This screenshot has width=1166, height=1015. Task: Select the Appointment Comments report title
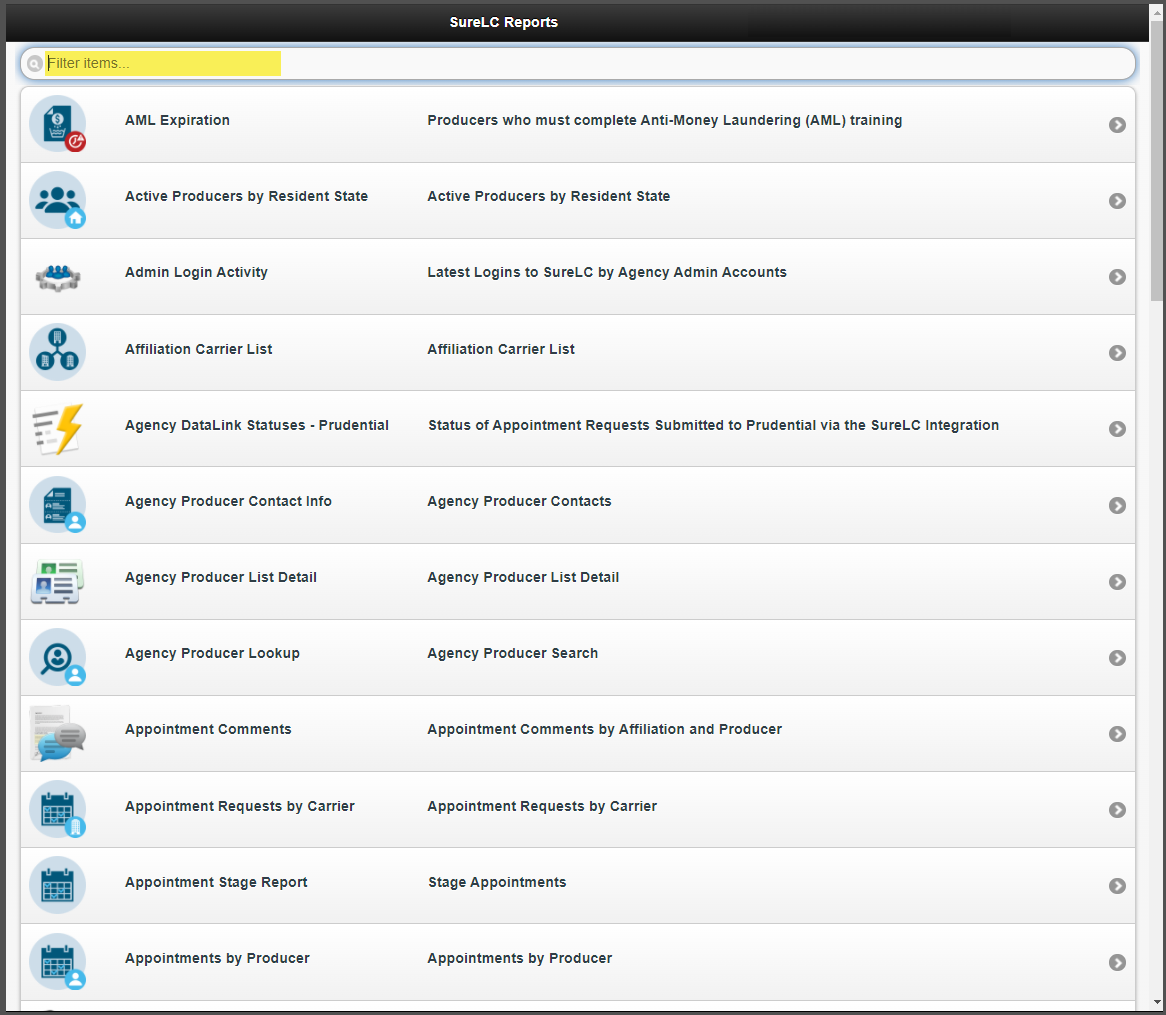208,729
